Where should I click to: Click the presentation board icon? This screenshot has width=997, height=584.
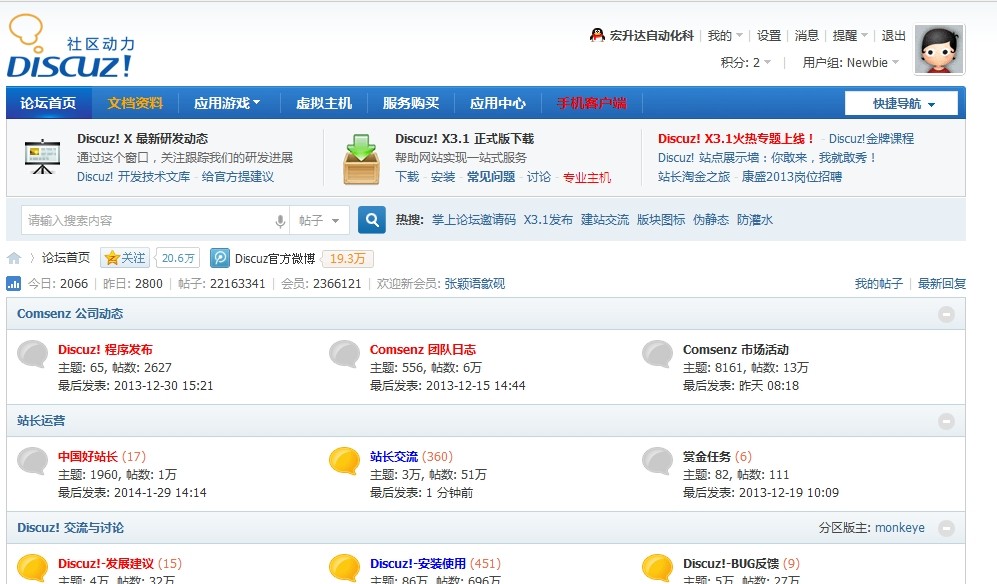42,156
